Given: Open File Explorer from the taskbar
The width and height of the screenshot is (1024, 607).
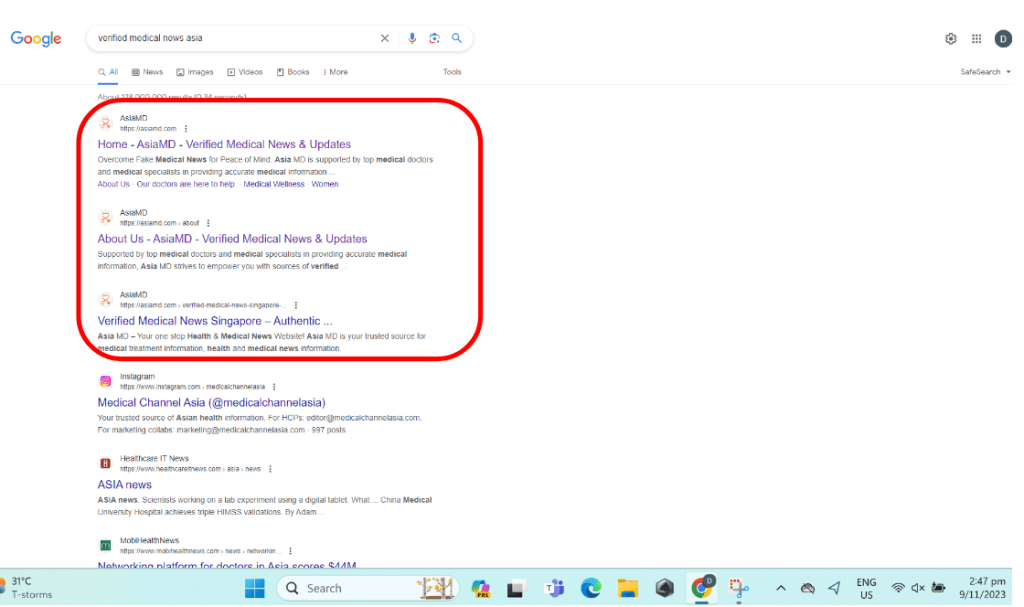Looking at the screenshot, I should point(627,588).
